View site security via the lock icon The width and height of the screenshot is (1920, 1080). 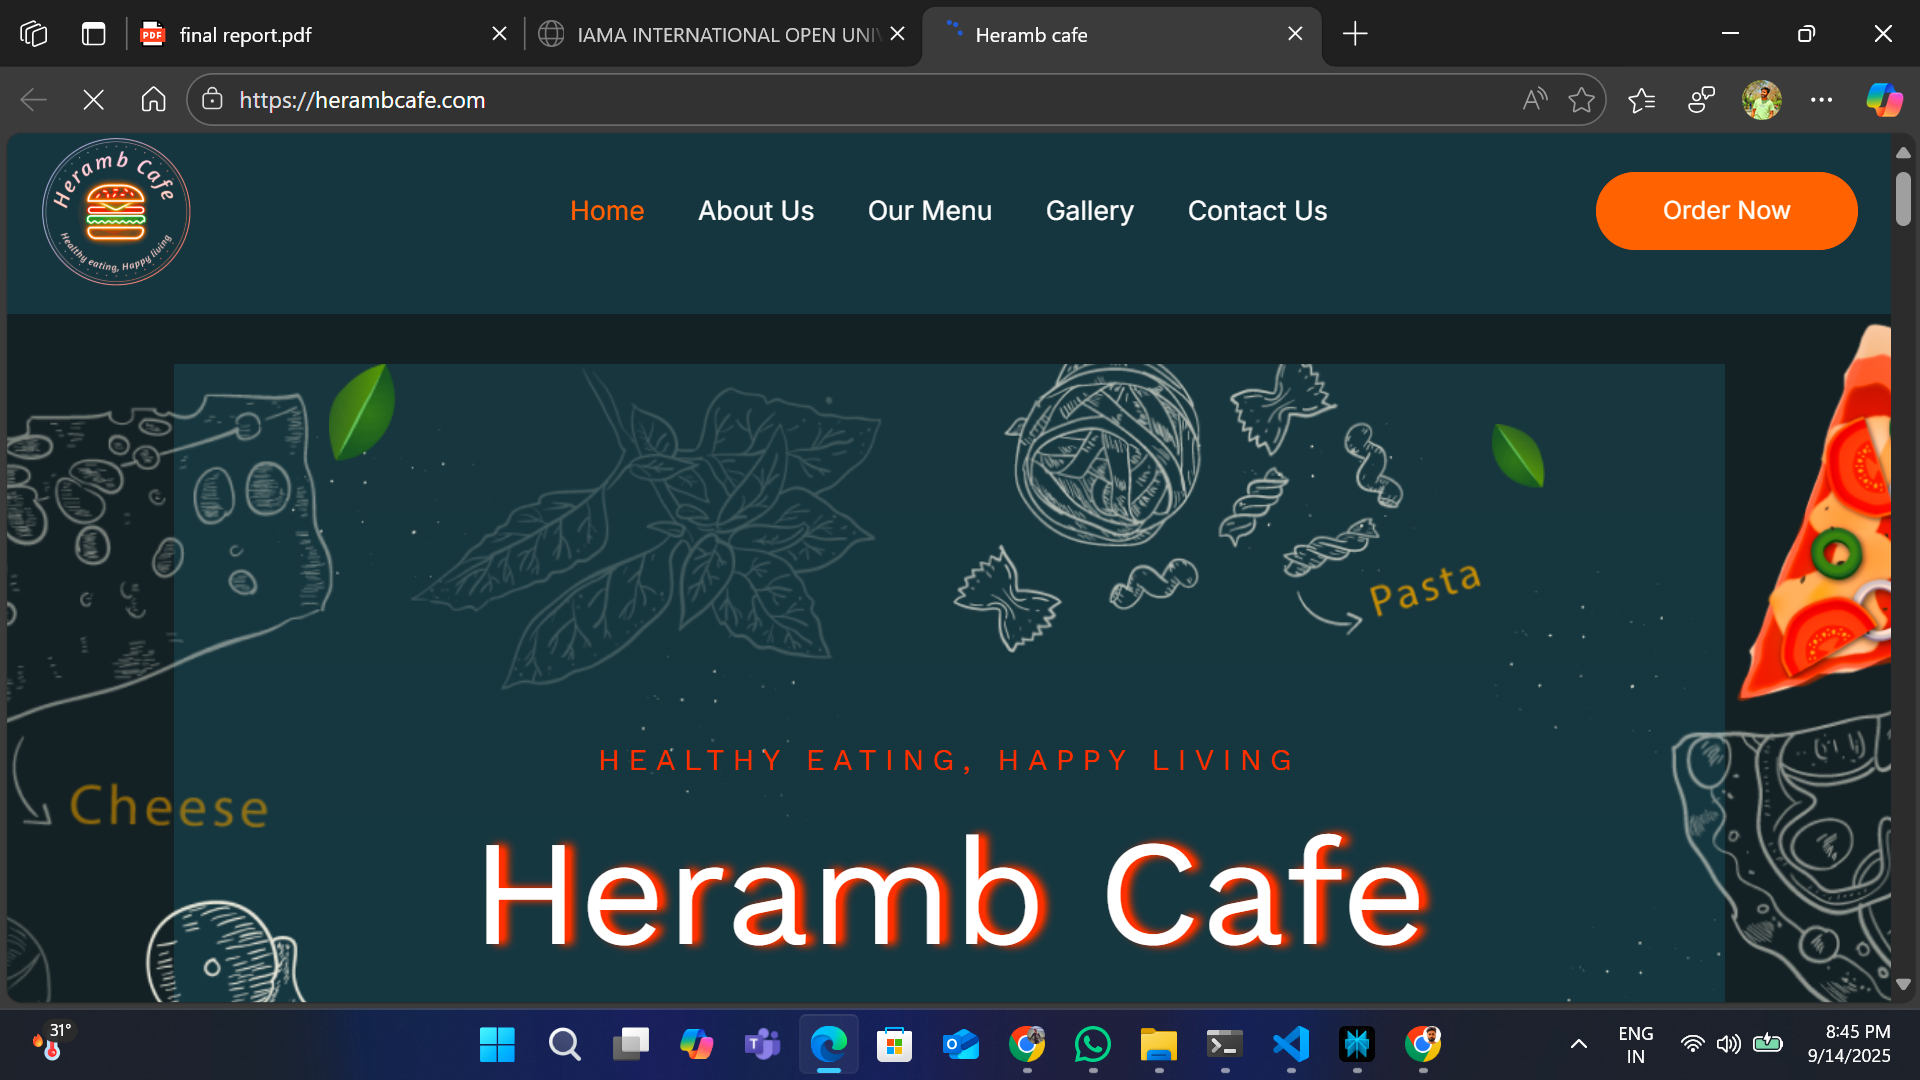pos(211,100)
